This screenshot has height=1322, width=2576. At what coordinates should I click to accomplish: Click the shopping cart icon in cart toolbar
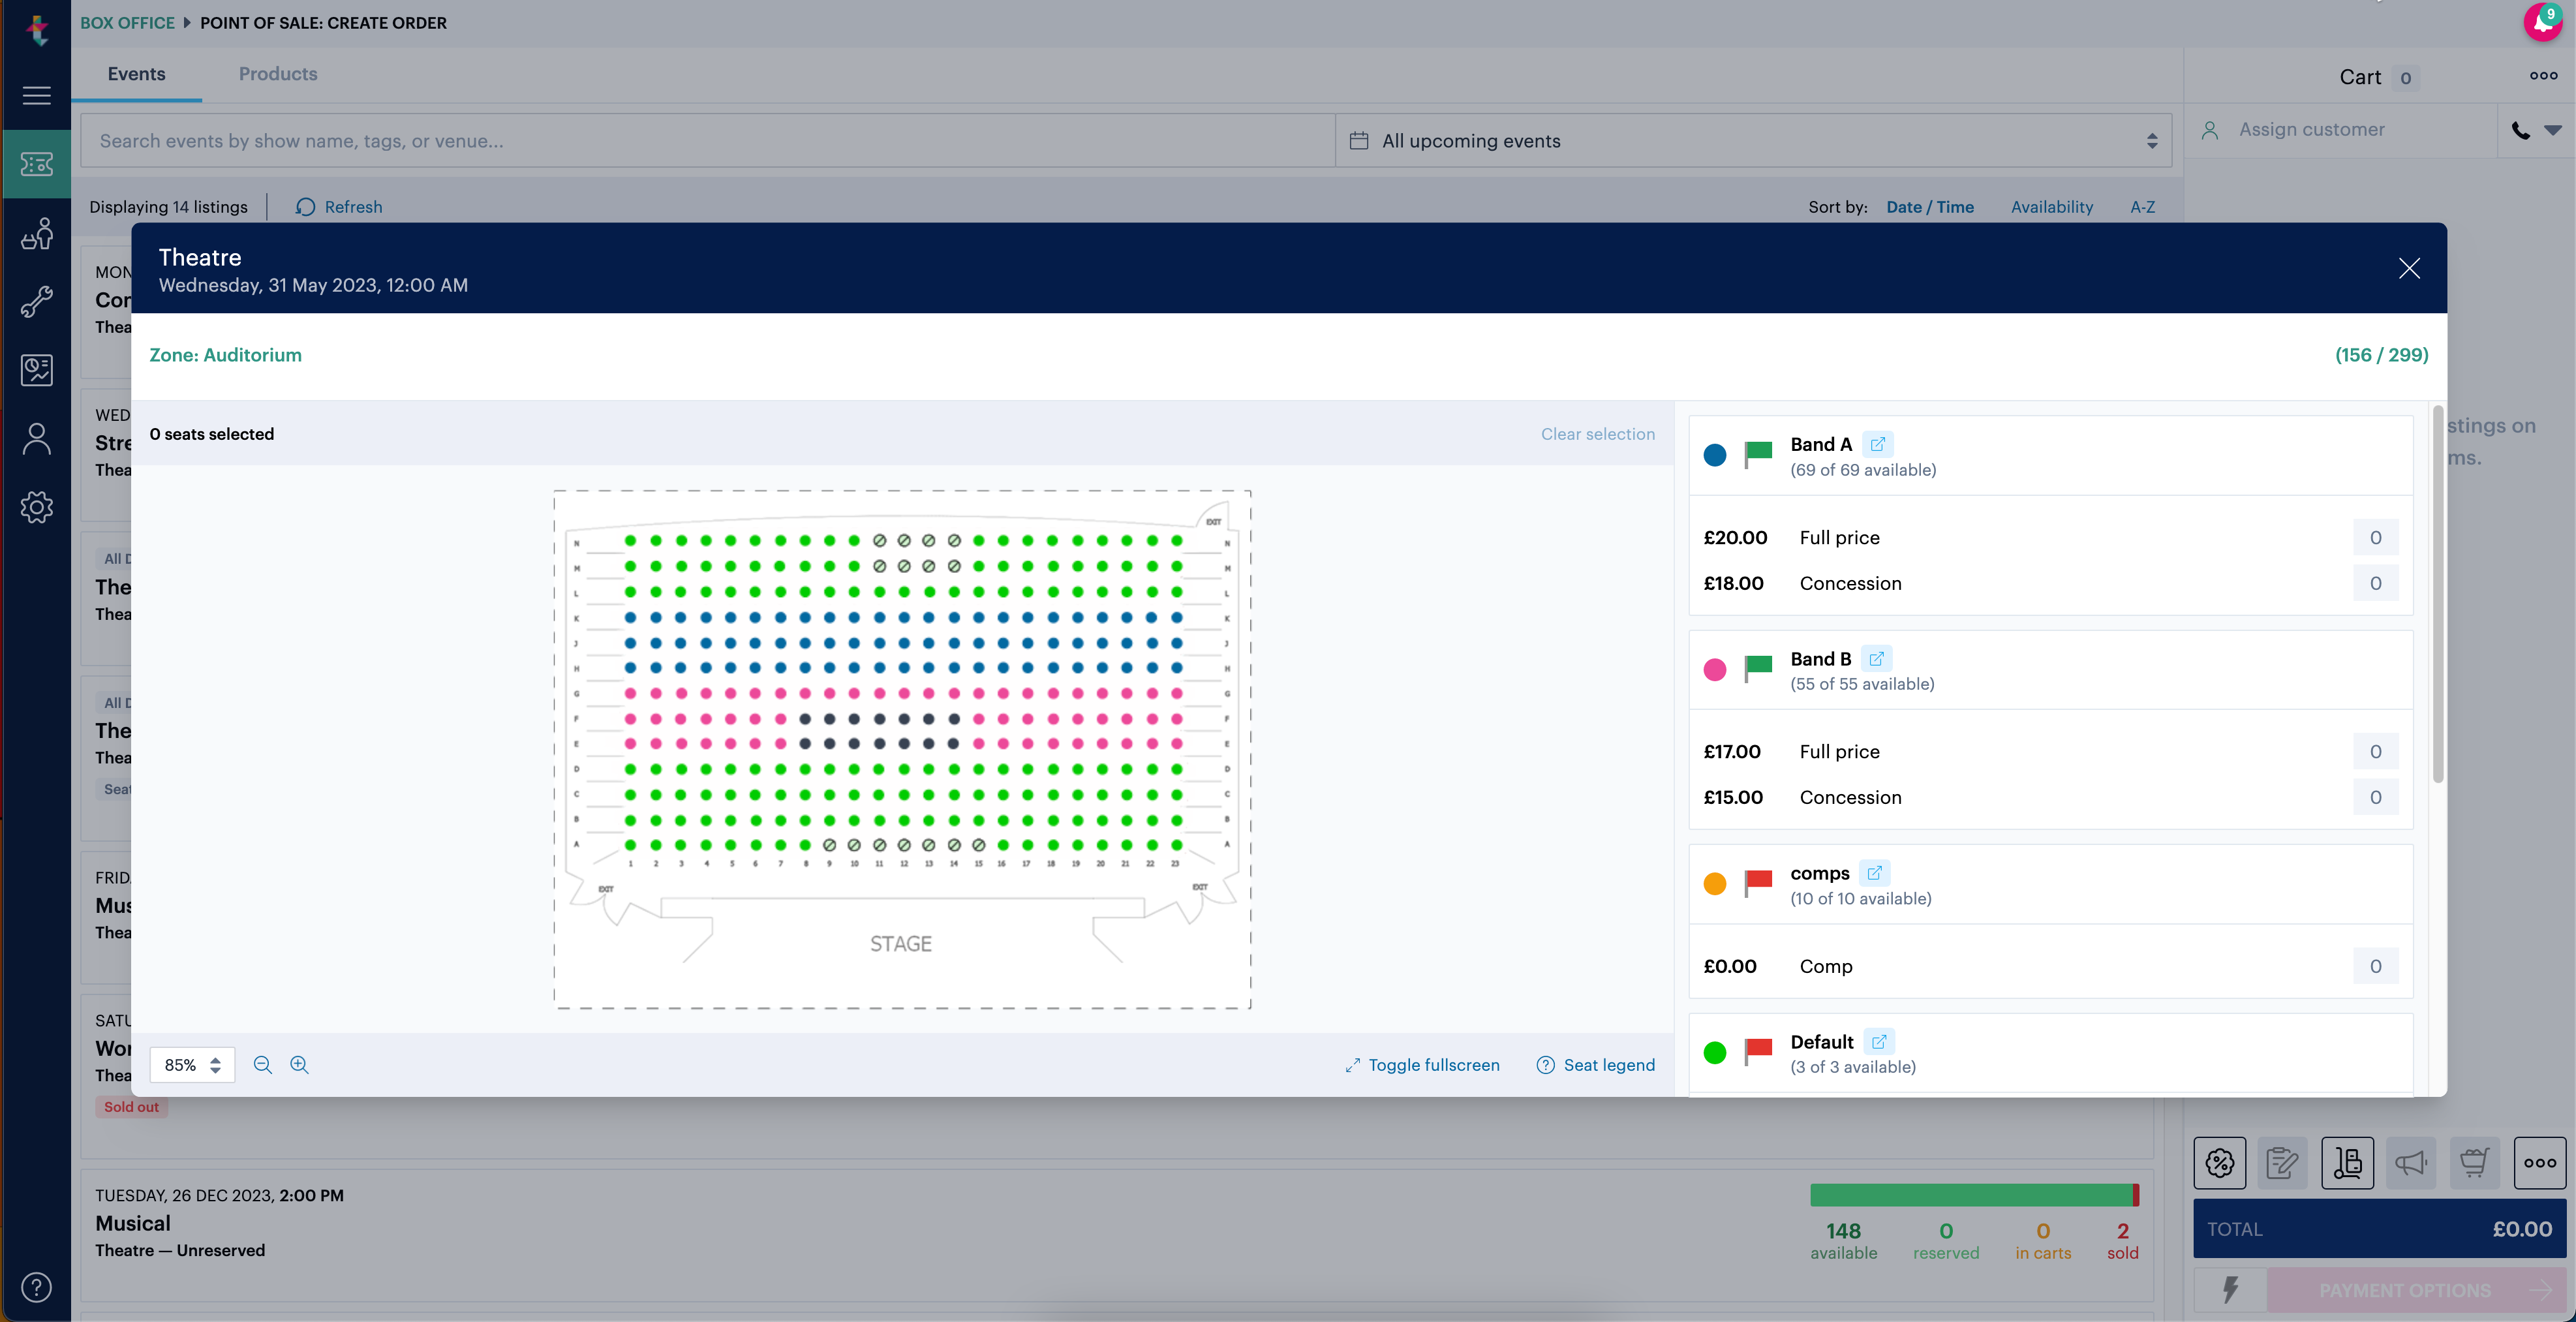coord(2475,1163)
